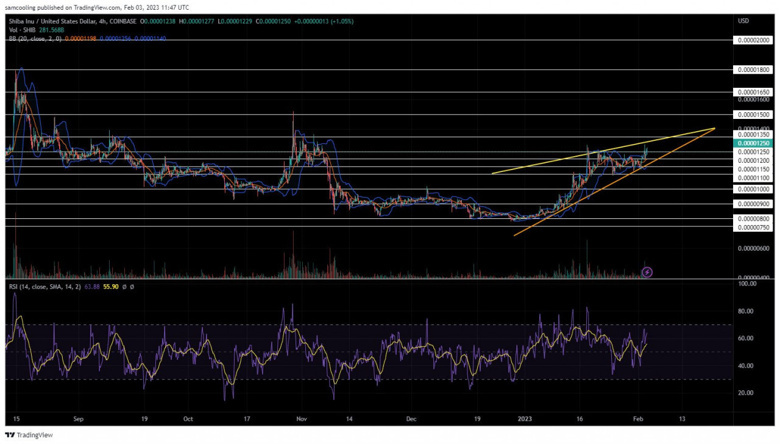Click the Oct label on the time axis
Screen dimensions: 780x444
pyautogui.click(x=188, y=422)
